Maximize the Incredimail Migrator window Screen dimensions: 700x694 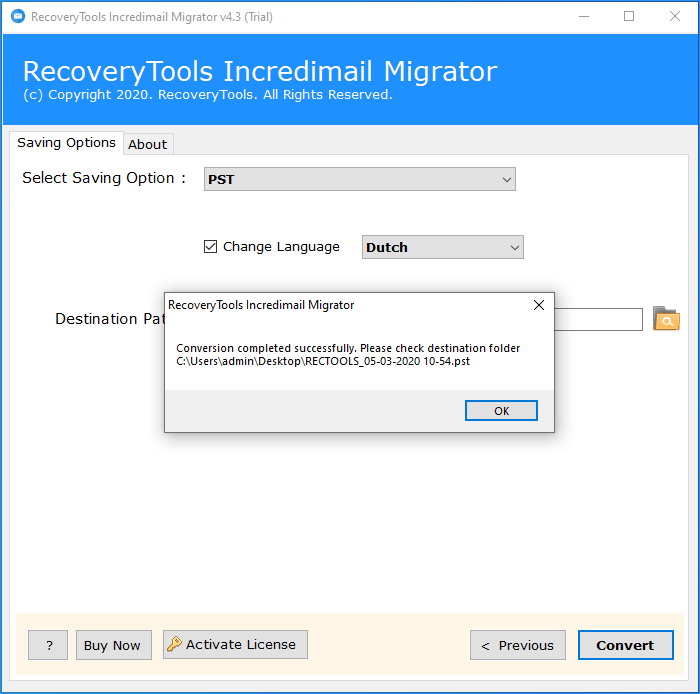click(629, 17)
